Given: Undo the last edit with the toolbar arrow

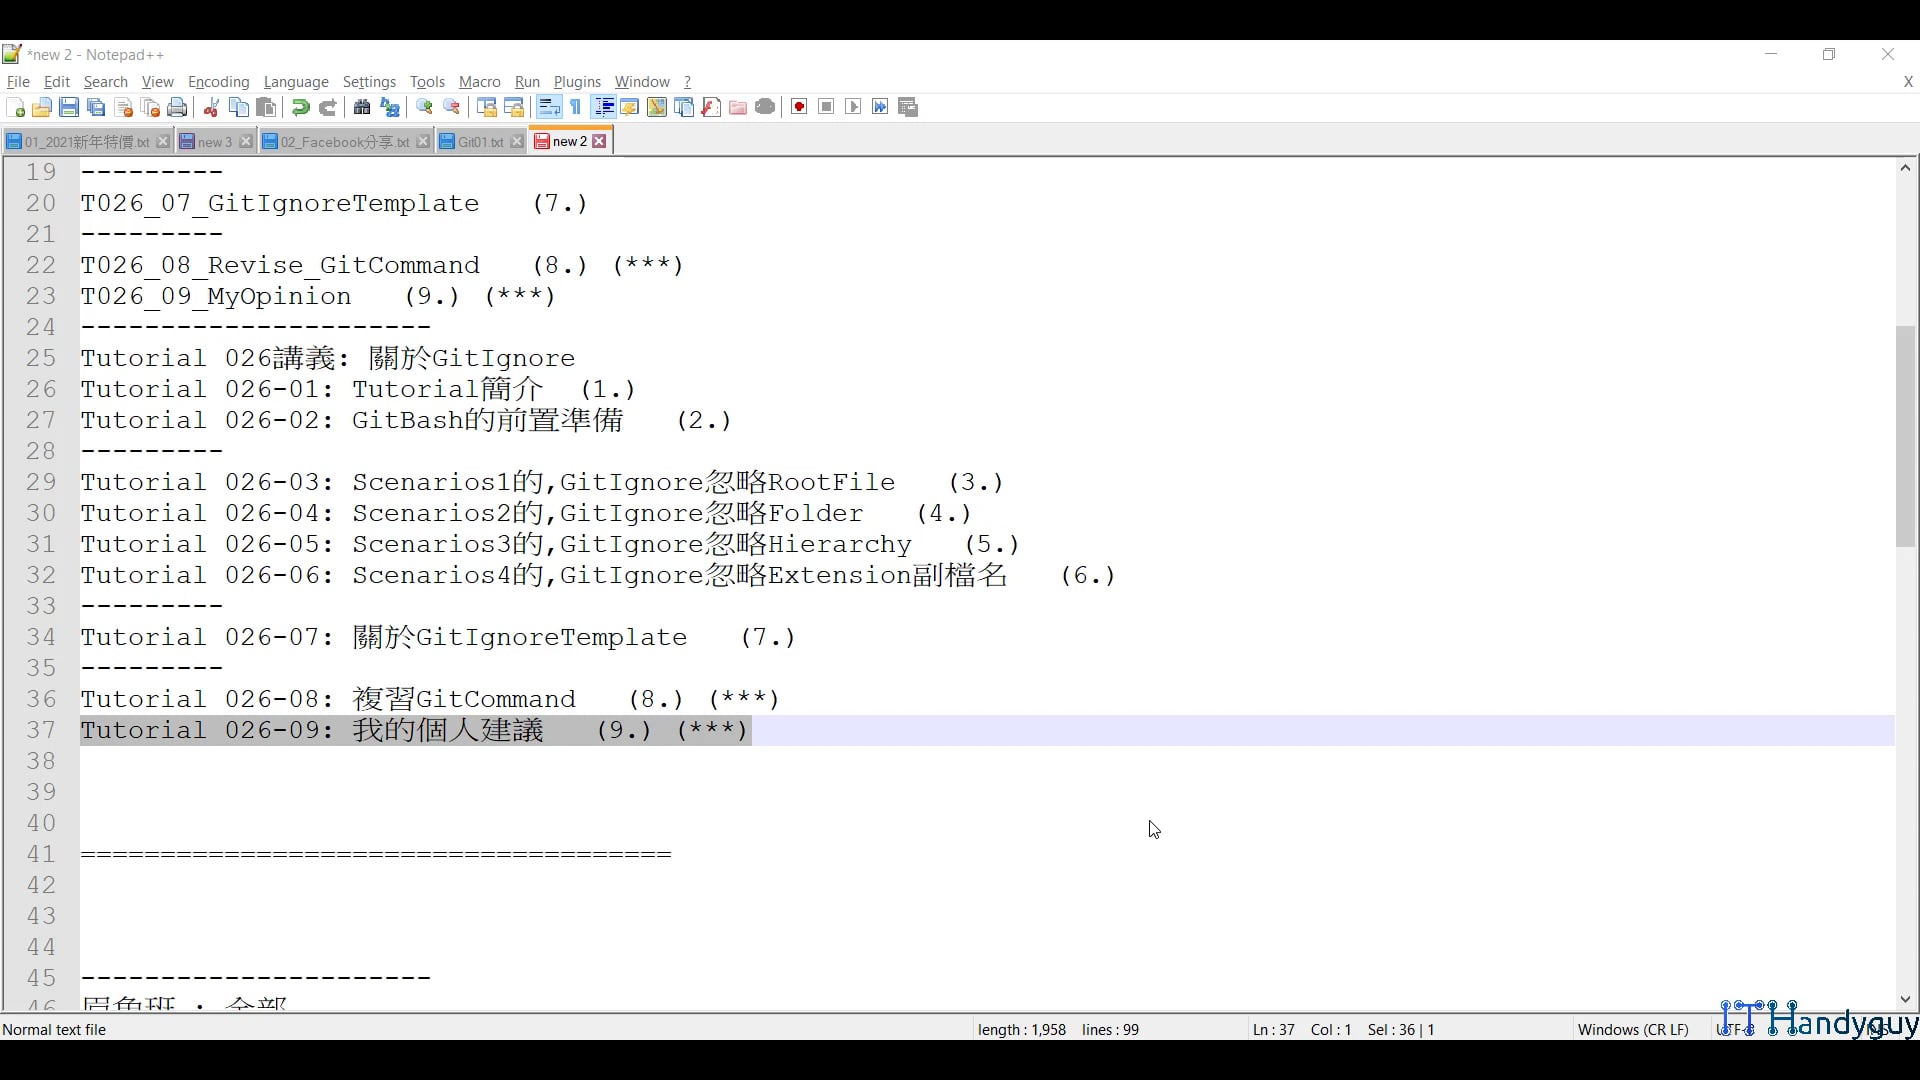Looking at the screenshot, I should point(300,107).
